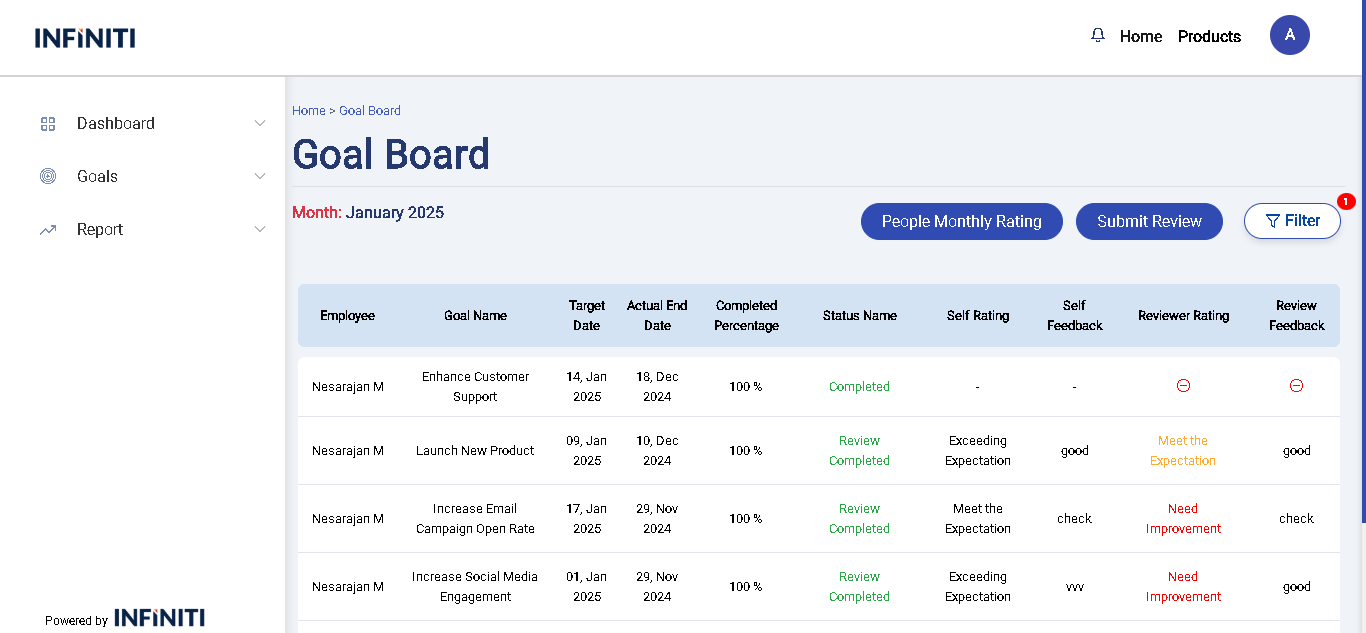1366x633 pixels.
Task: Click the red Reviewer Rating minus icon
Action: [1183, 386]
